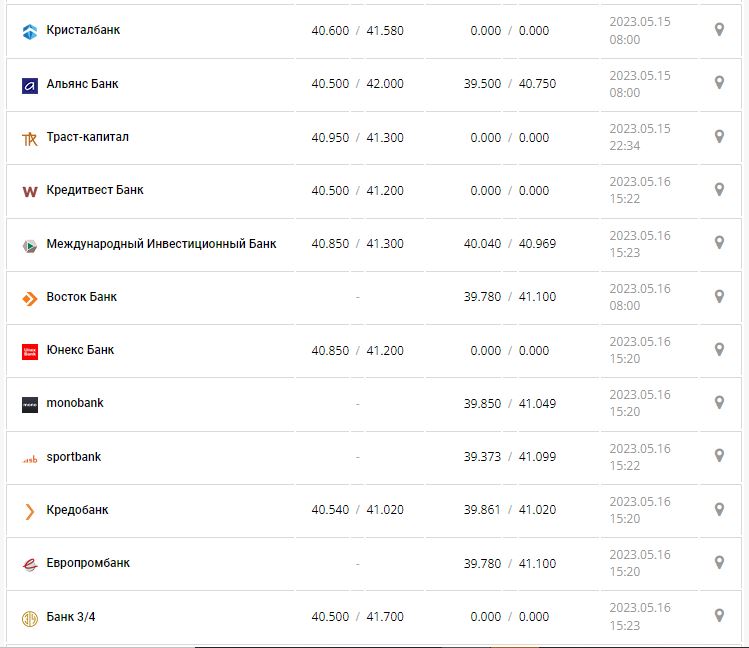Open the Международный Инвестиционный Банк link

click(x=161, y=244)
